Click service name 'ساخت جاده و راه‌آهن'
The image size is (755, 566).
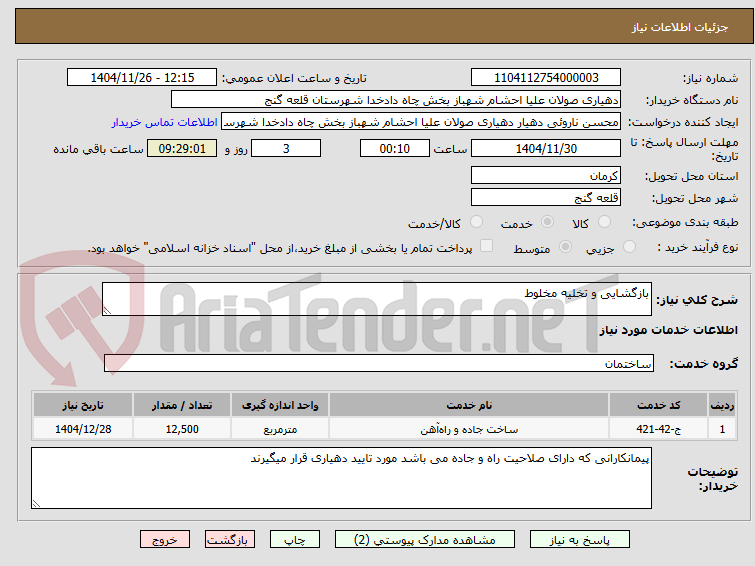[x=469, y=429]
